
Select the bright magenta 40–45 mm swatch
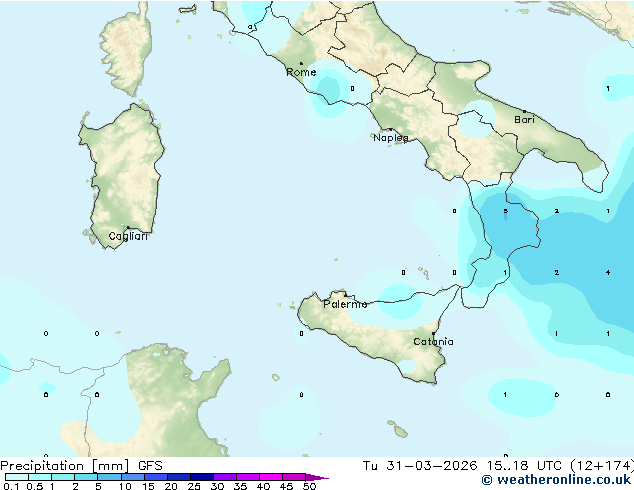271,477
